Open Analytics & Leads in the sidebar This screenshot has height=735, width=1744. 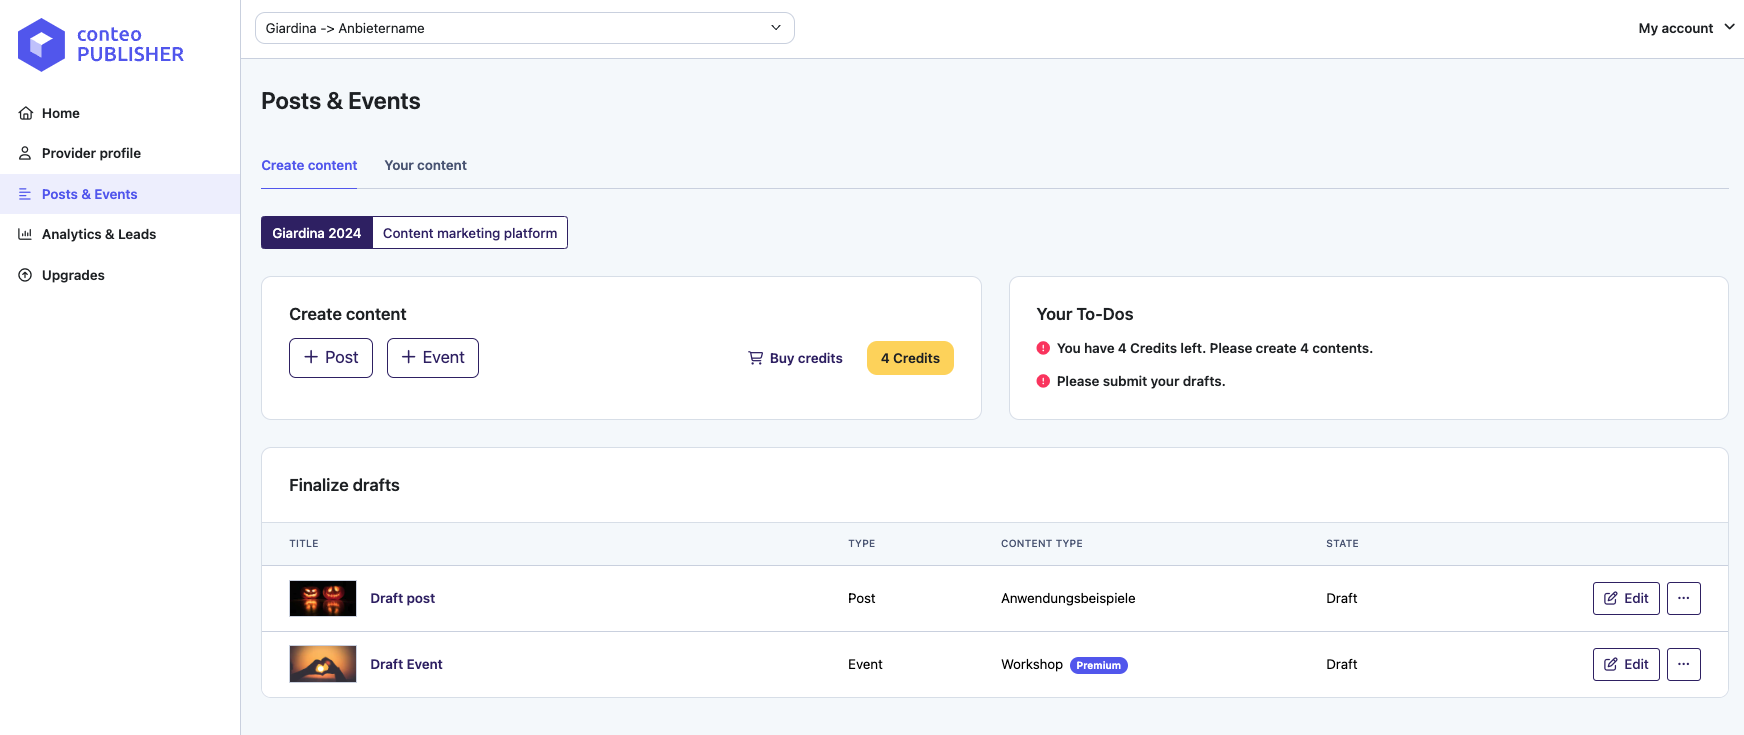(x=120, y=234)
